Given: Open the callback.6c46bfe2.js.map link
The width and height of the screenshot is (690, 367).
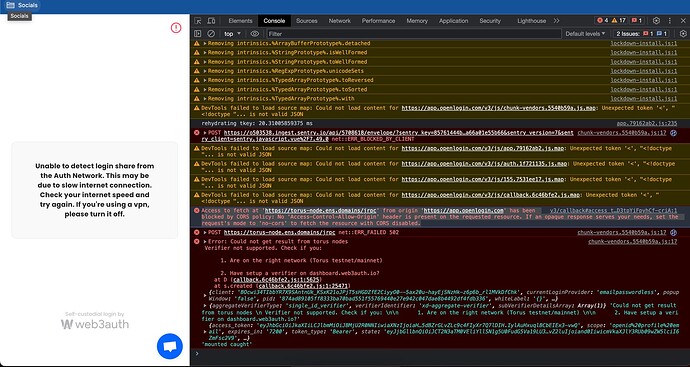Looking at the screenshot, I should click(x=491, y=195).
